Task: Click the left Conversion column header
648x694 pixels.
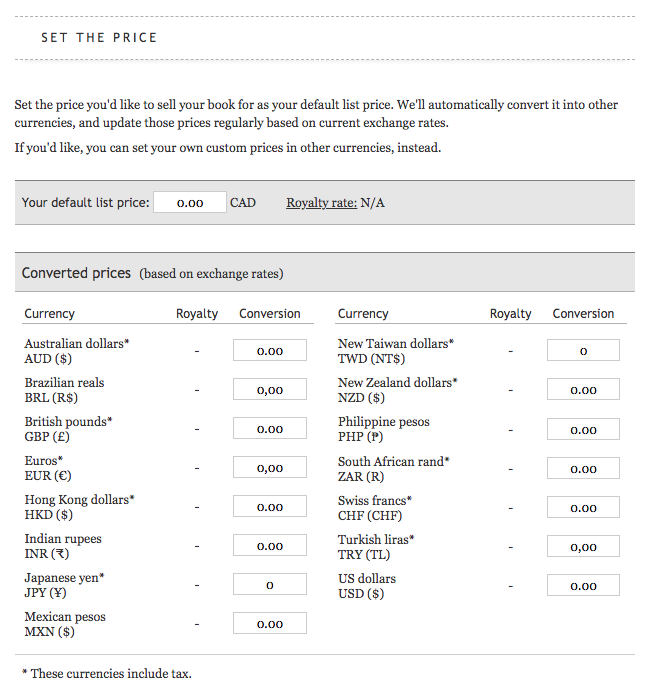Action: click(x=270, y=314)
